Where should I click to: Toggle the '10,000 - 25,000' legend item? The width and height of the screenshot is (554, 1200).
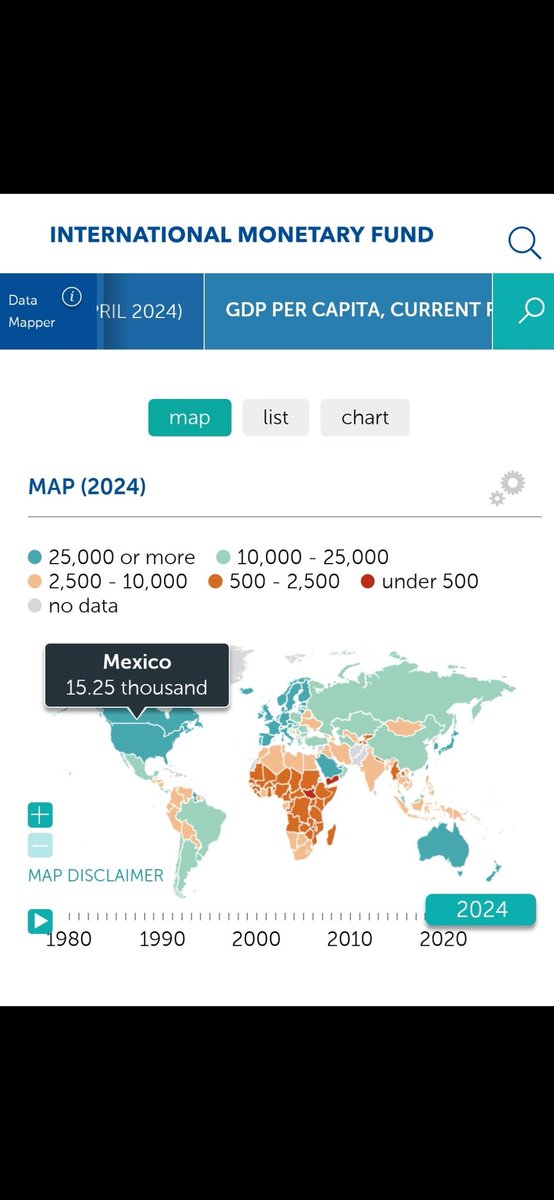tap(303, 557)
